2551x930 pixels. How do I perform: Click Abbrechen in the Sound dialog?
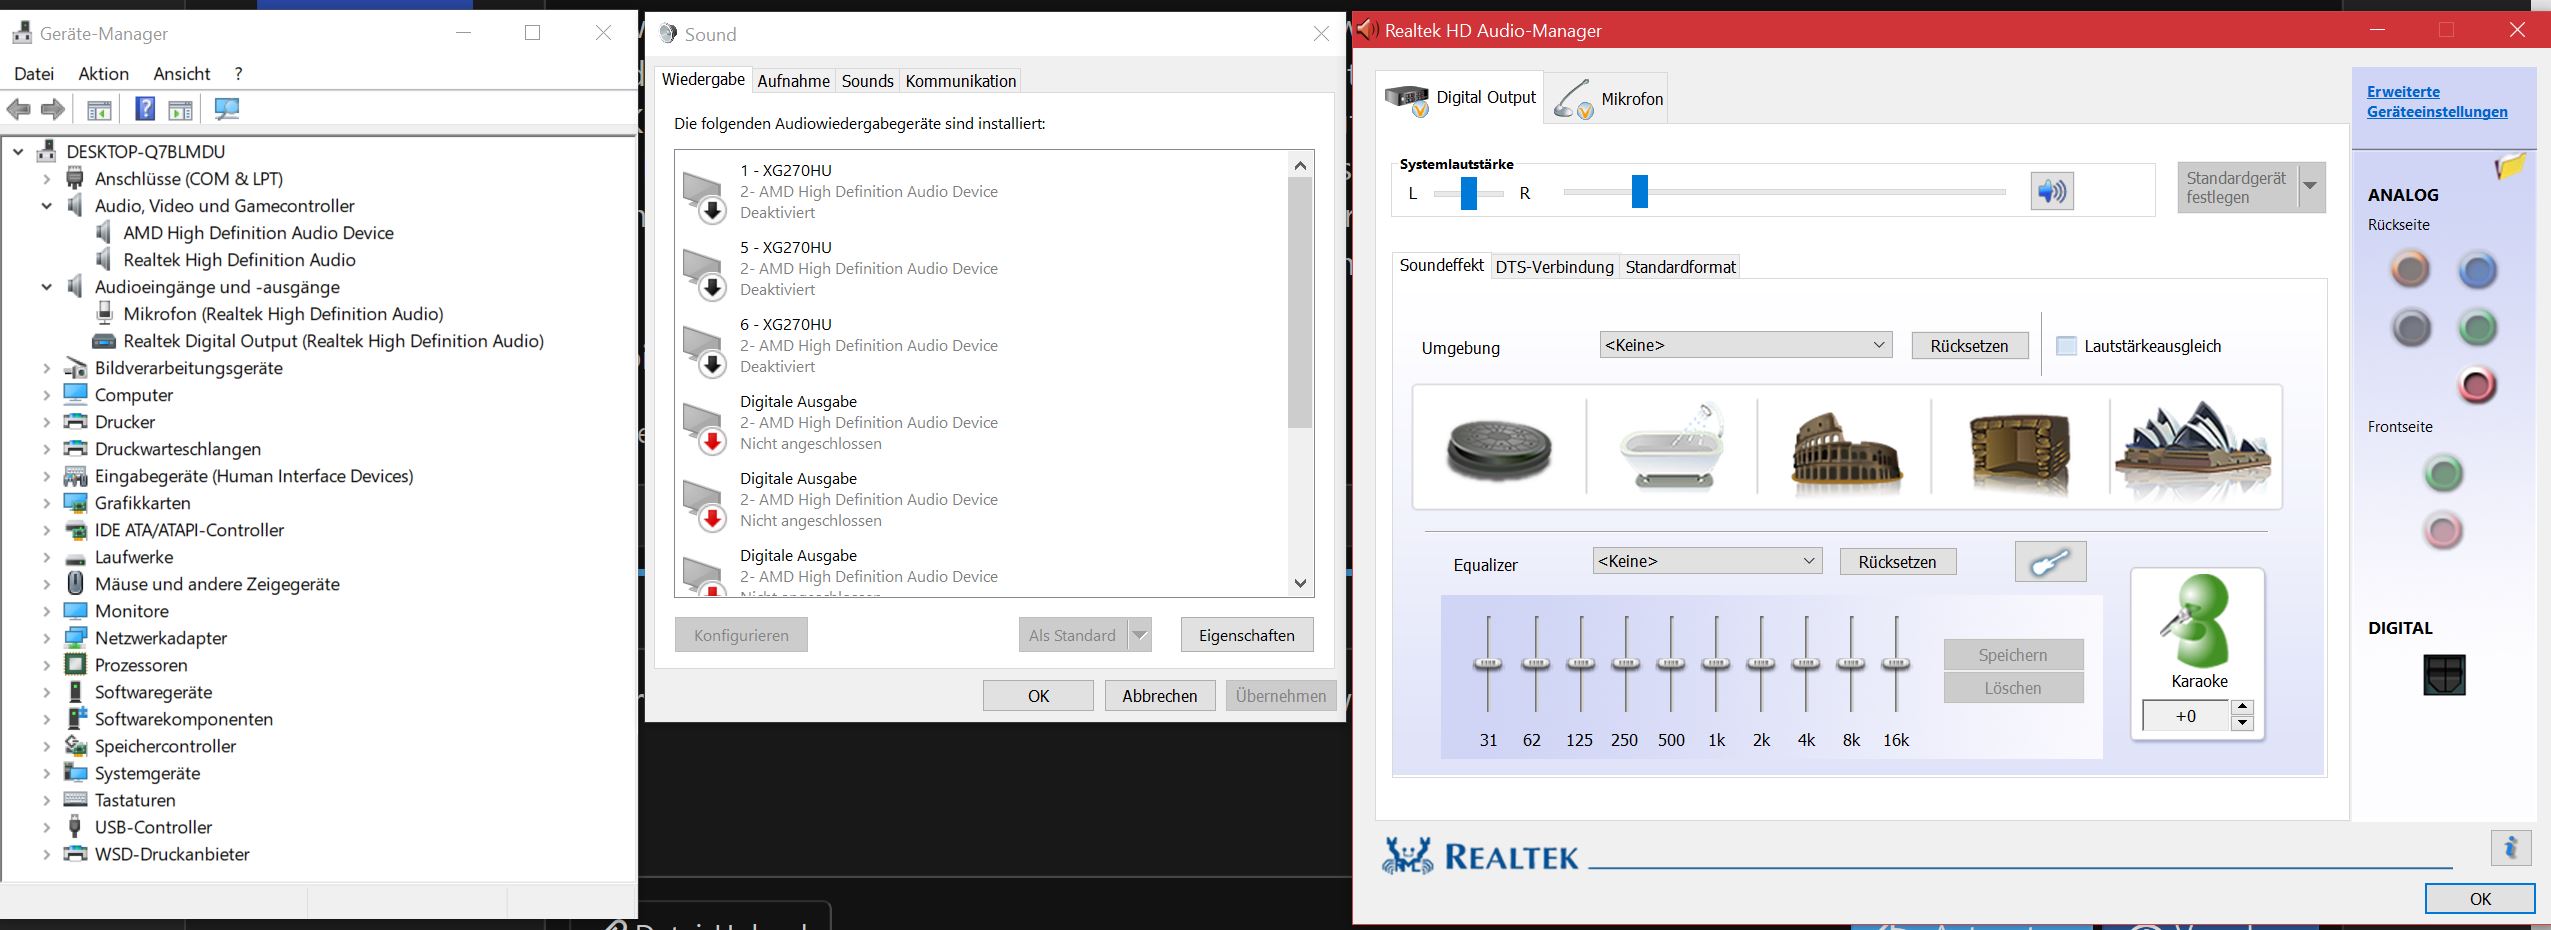[1160, 696]
